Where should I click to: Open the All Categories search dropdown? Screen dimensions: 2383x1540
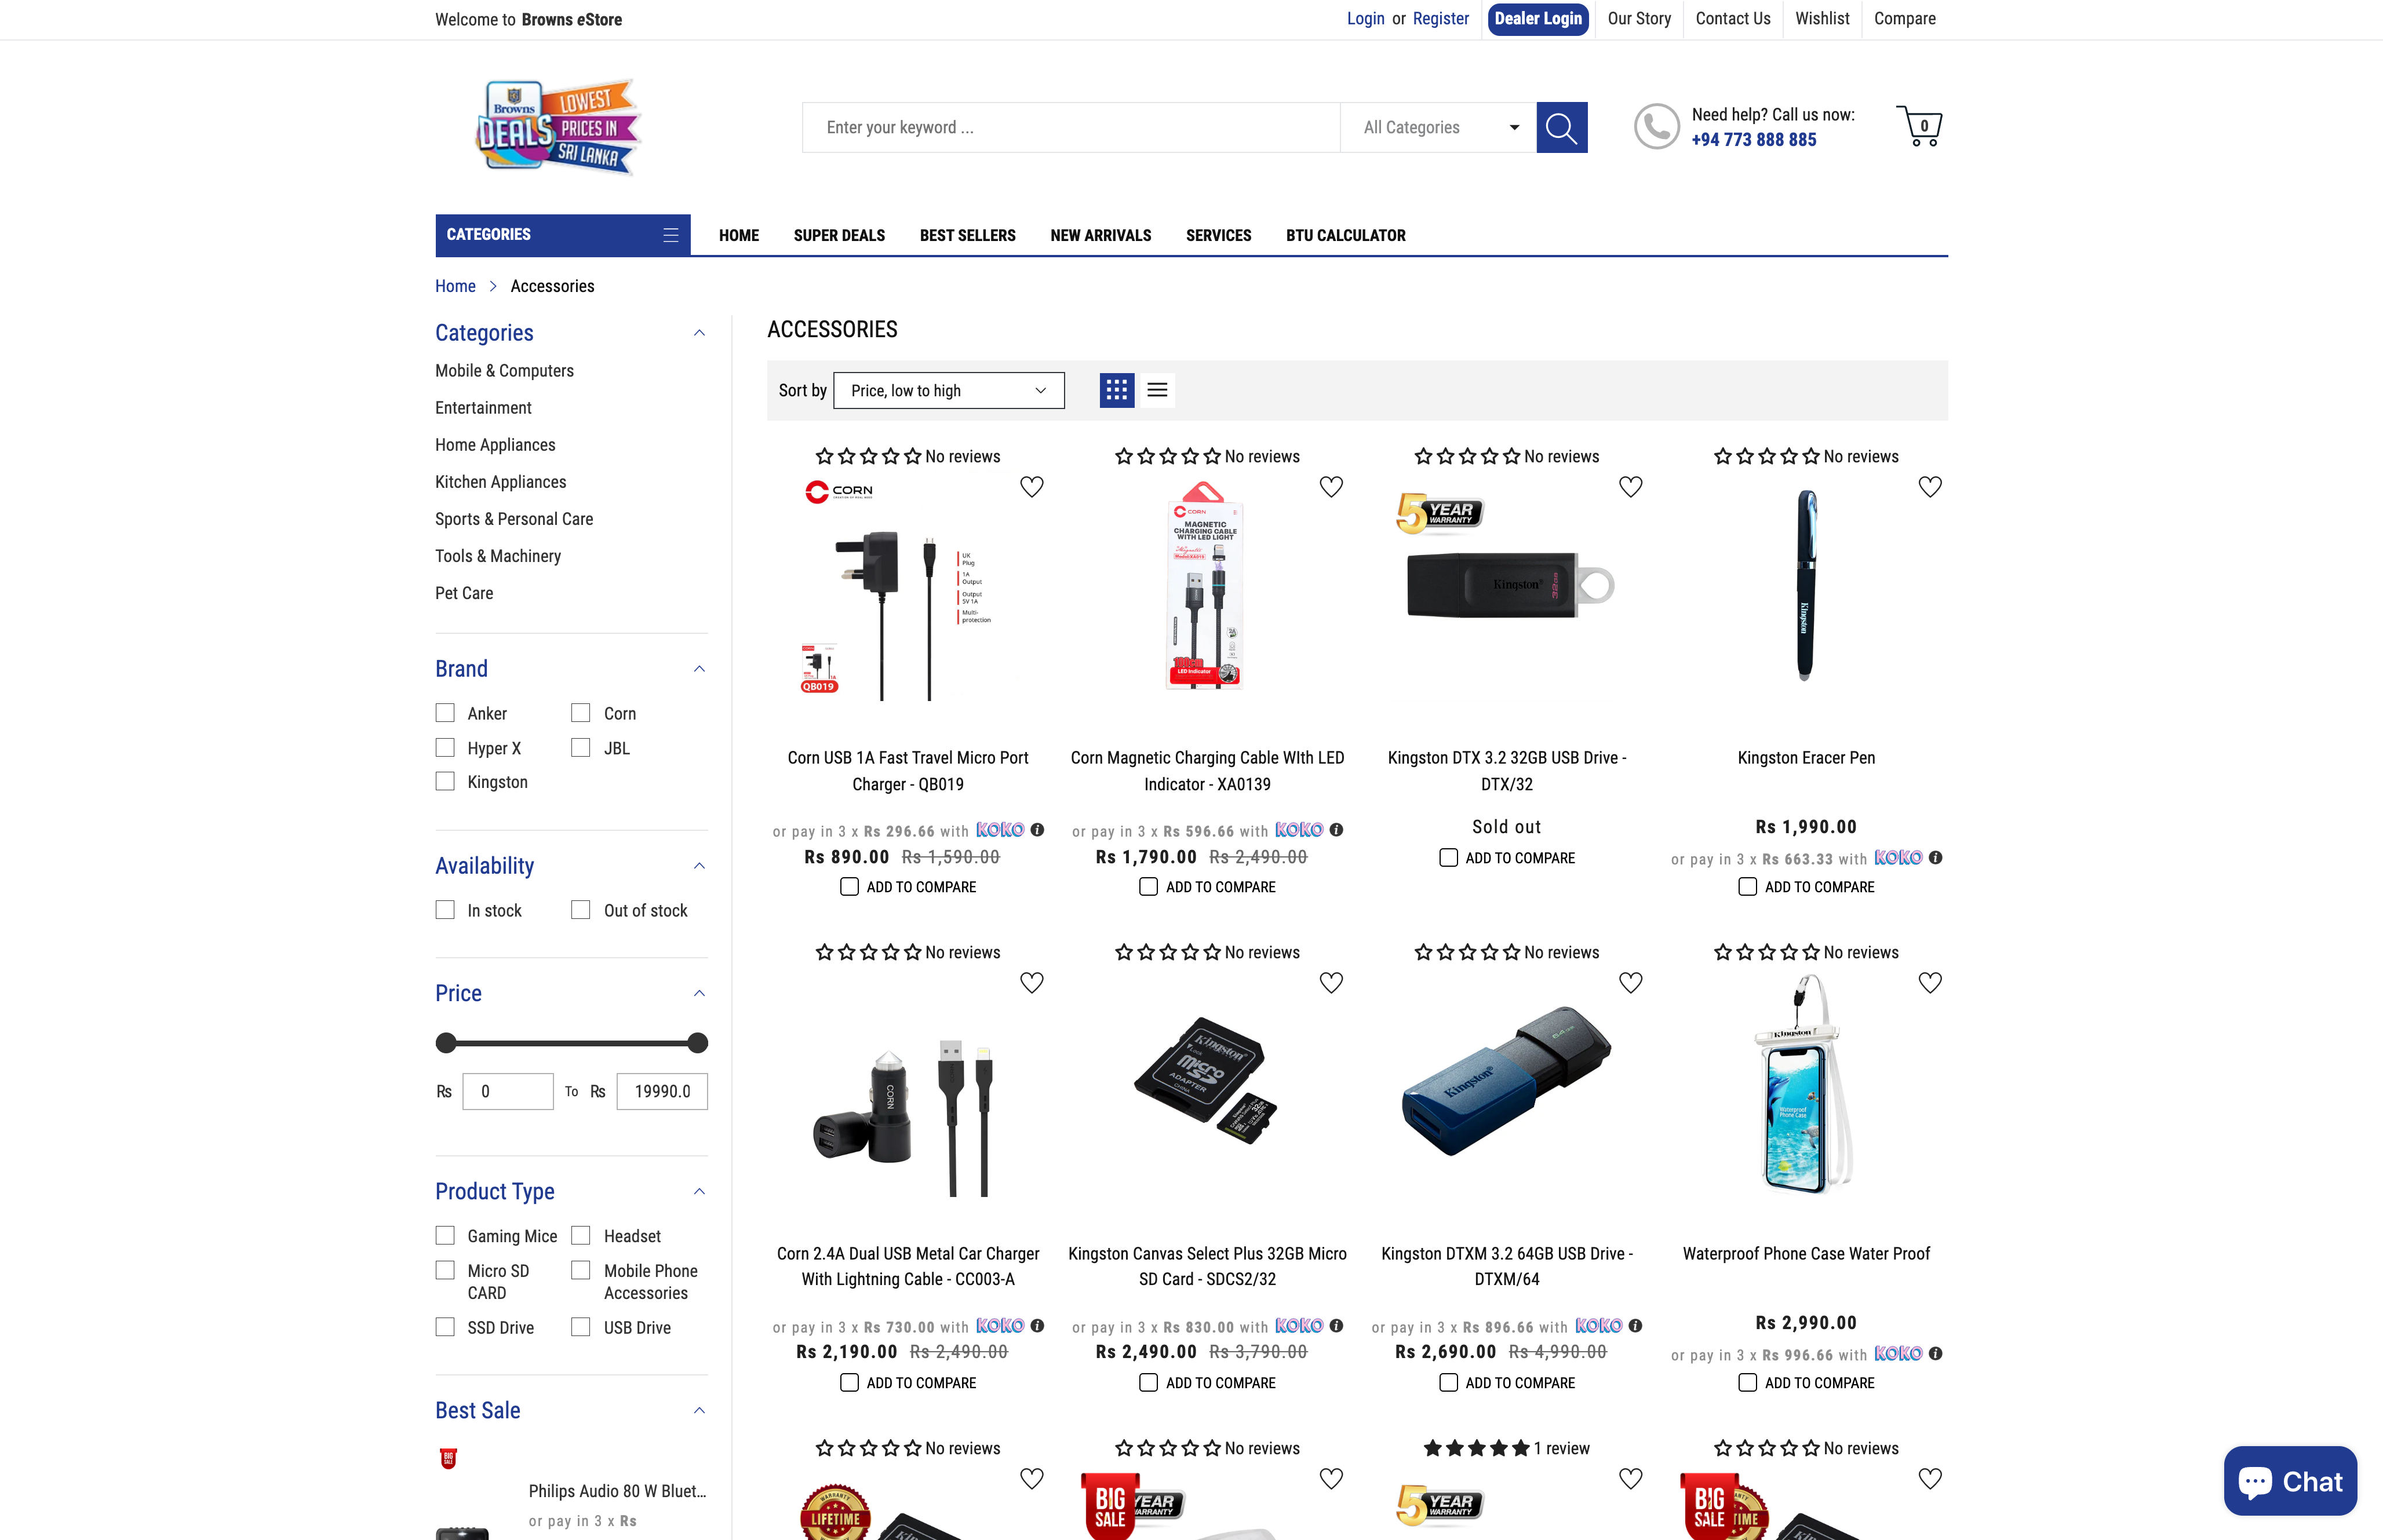[1438, 127]
